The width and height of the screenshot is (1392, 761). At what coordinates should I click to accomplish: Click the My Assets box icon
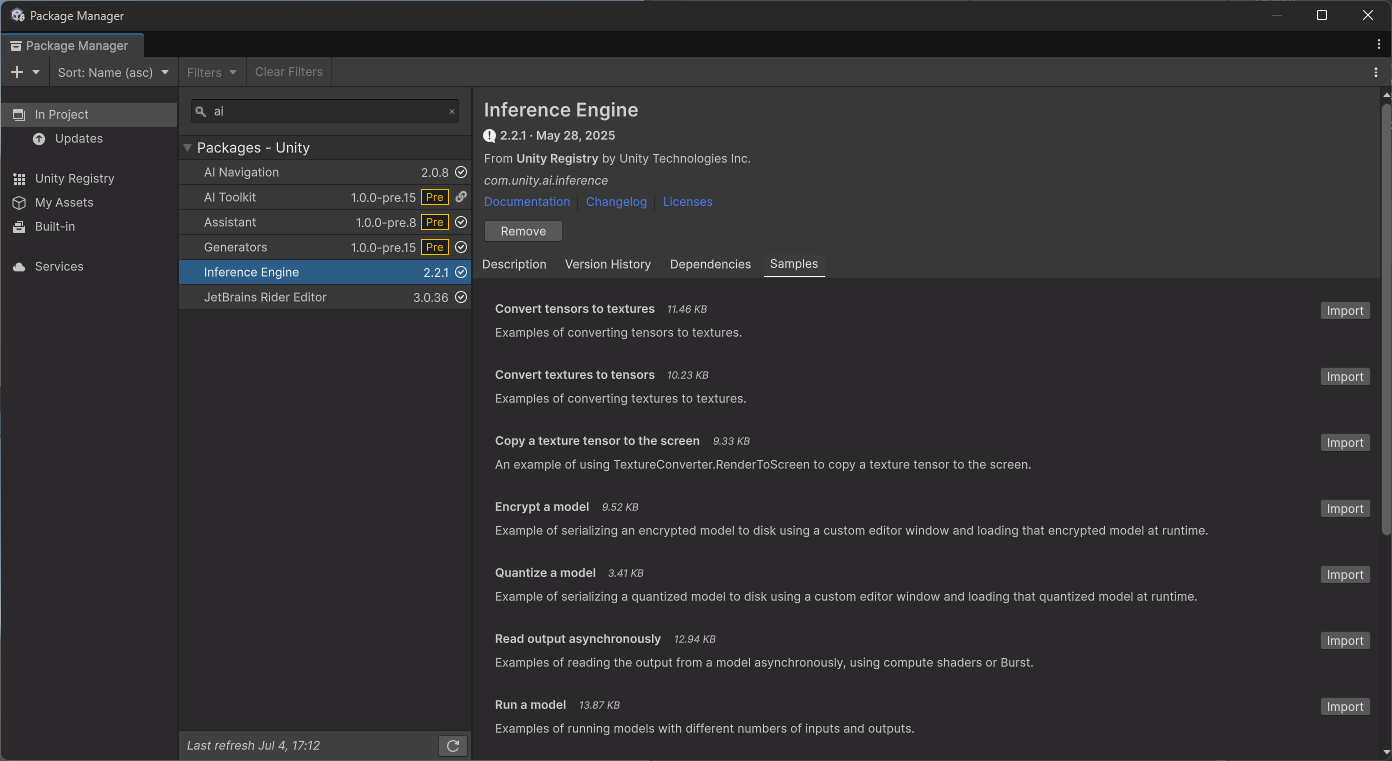coord(18,202)
